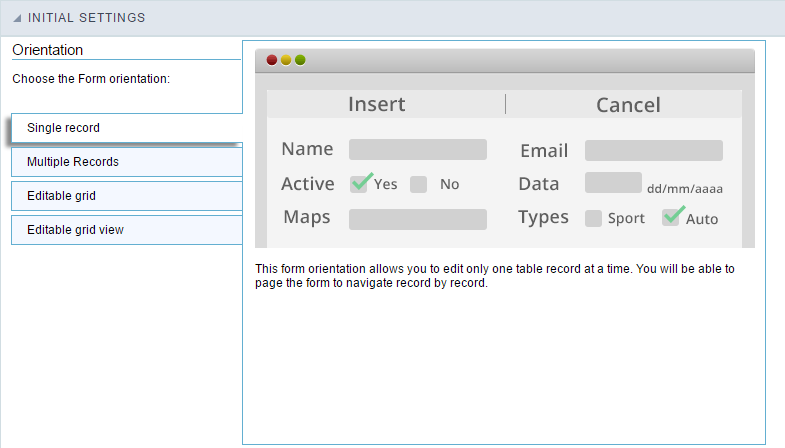Check the Sport type checkbox

tap(593, 218)
